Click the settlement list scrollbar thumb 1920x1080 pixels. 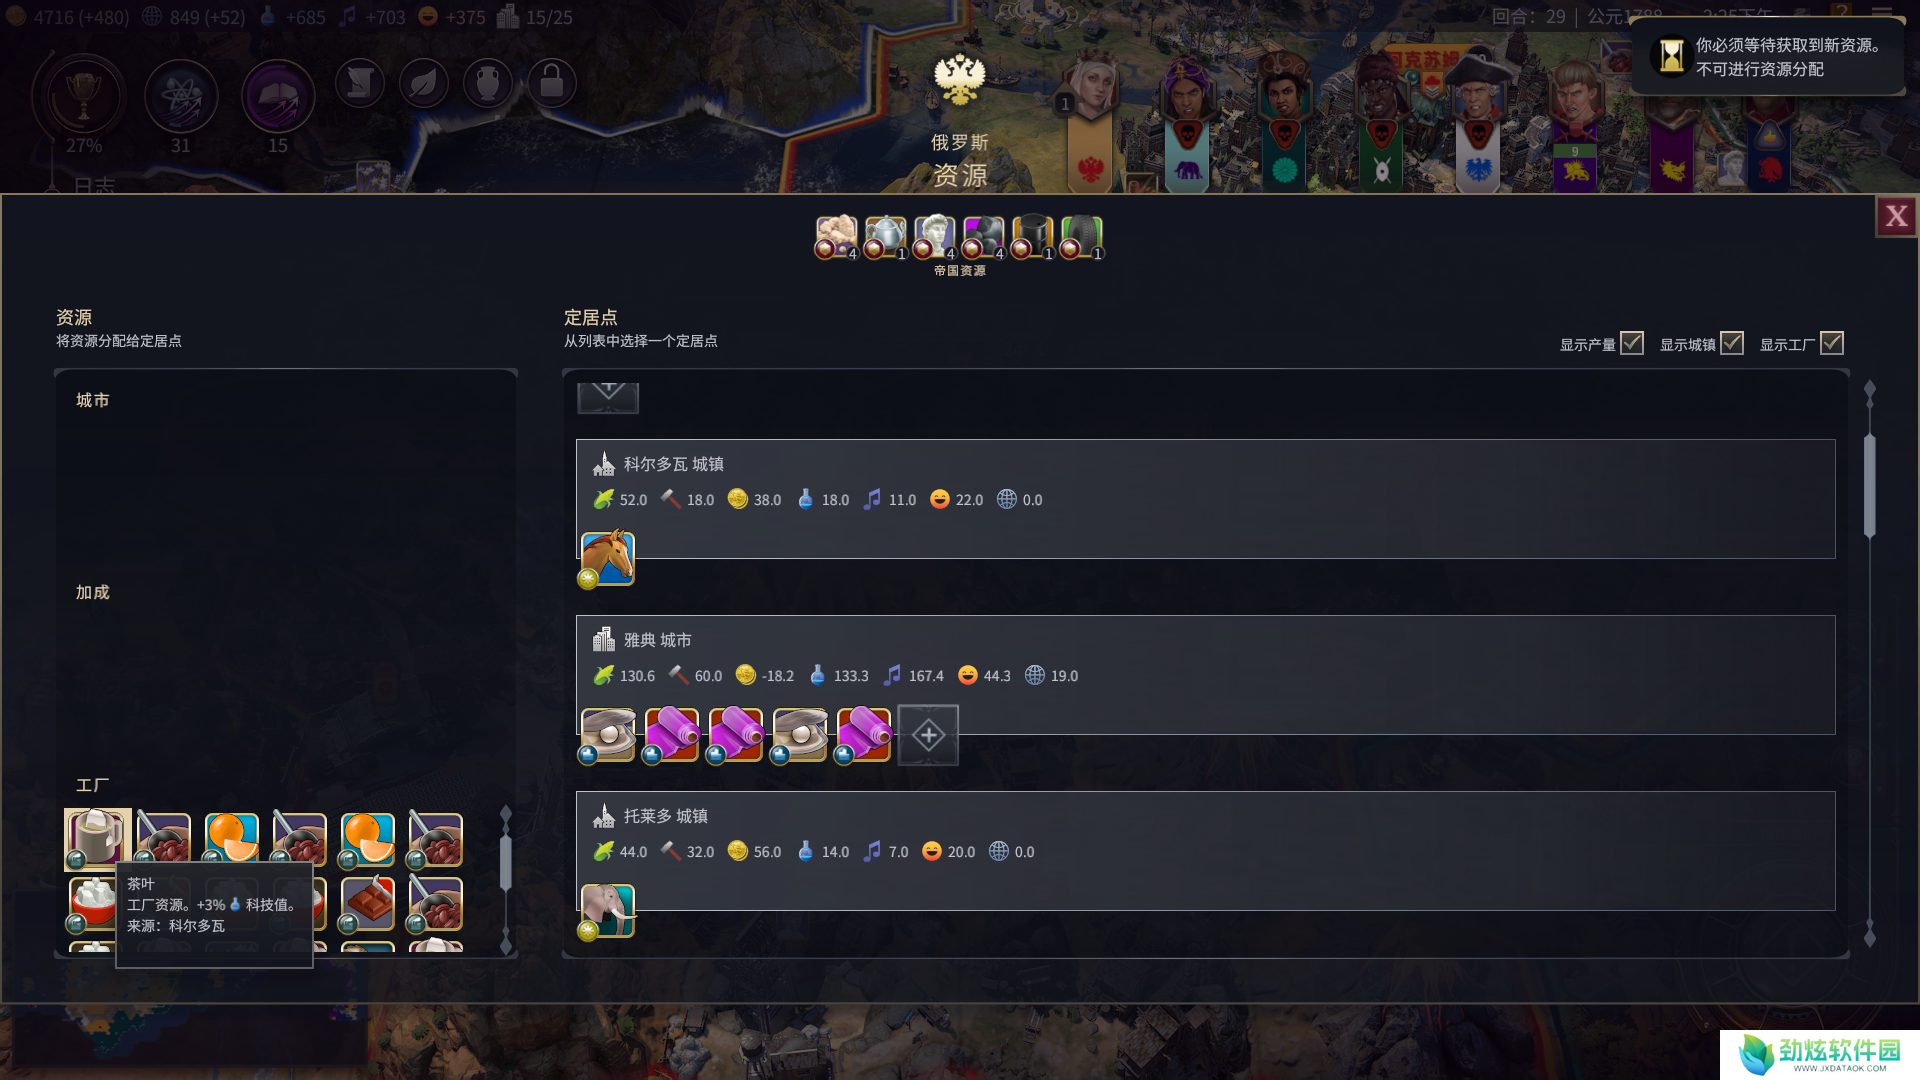(x=1870, y=487)
